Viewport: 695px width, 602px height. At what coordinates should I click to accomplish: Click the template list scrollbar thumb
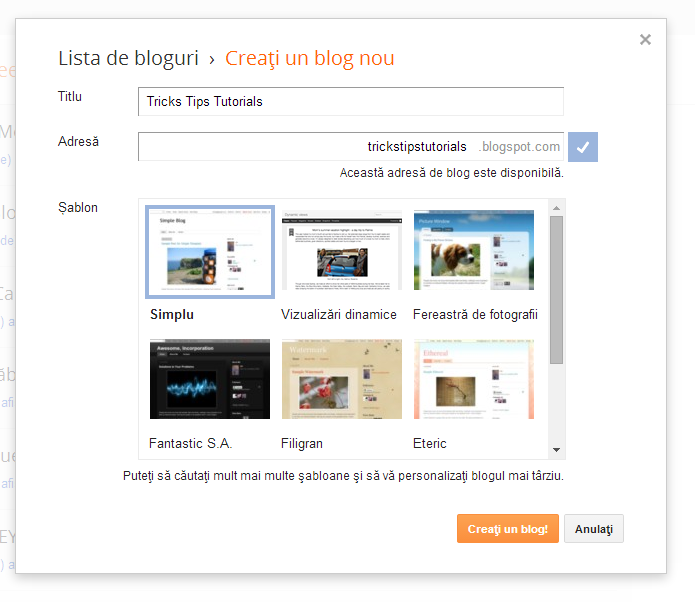(556, 290)
